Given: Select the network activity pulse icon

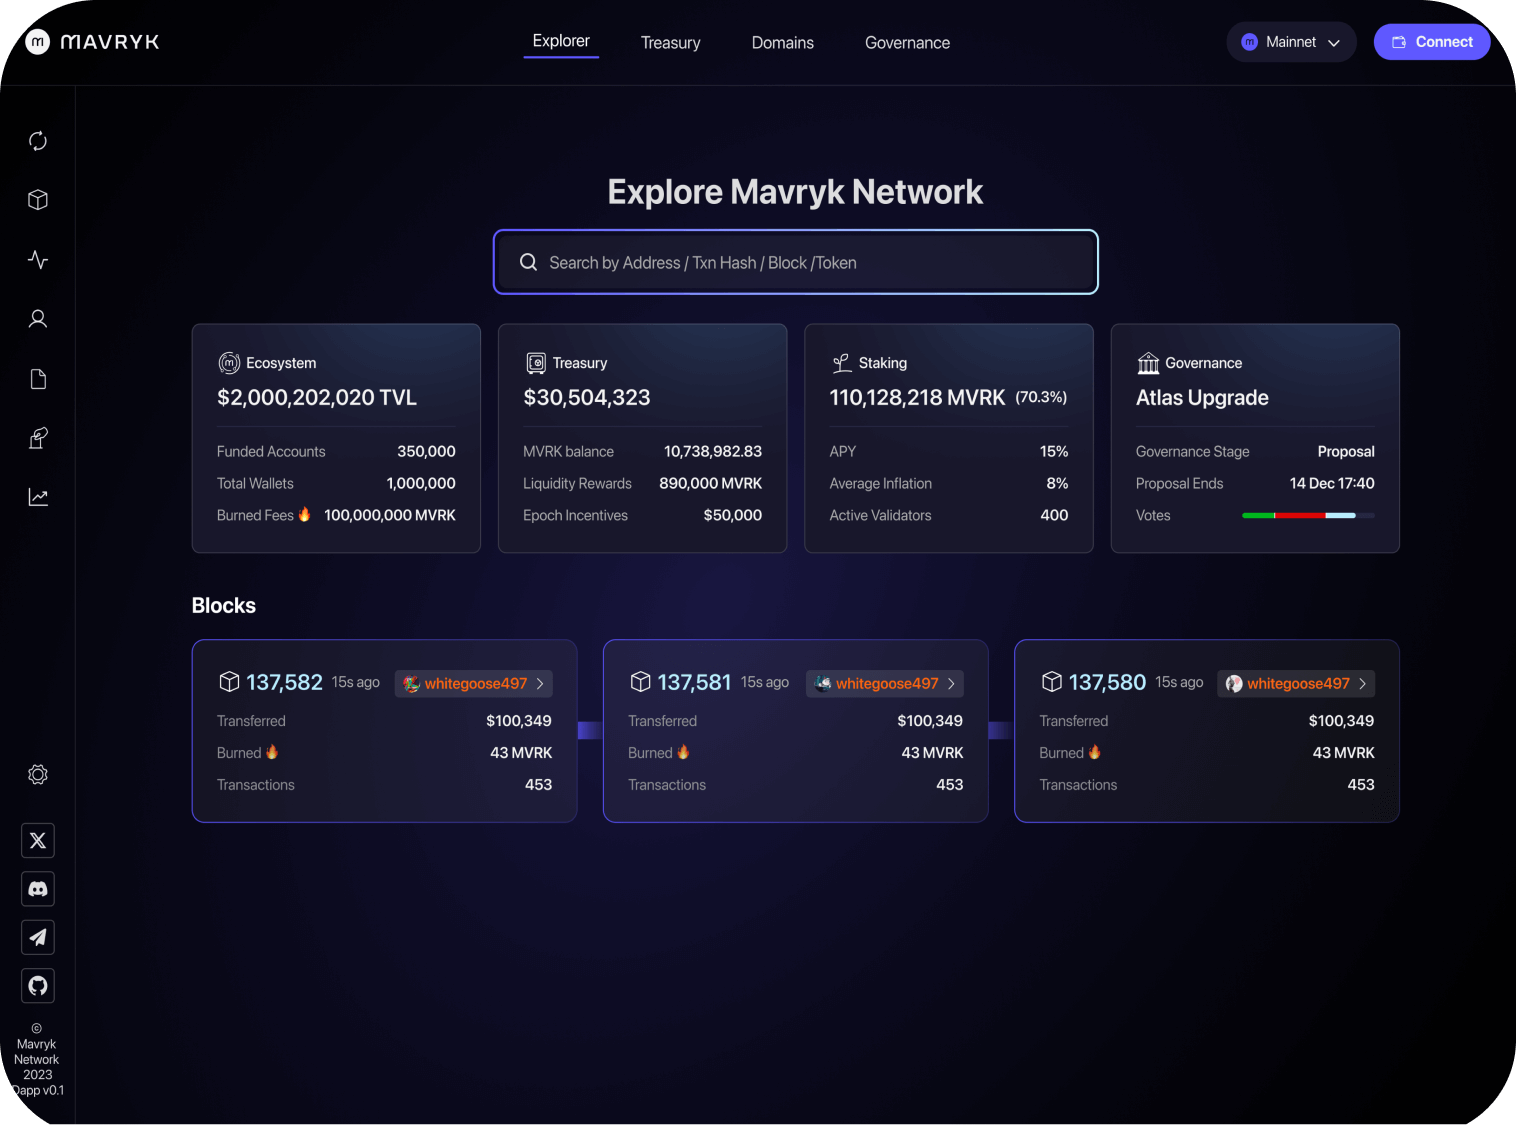Looking at the screenshot, I should (x=37, y=259).
